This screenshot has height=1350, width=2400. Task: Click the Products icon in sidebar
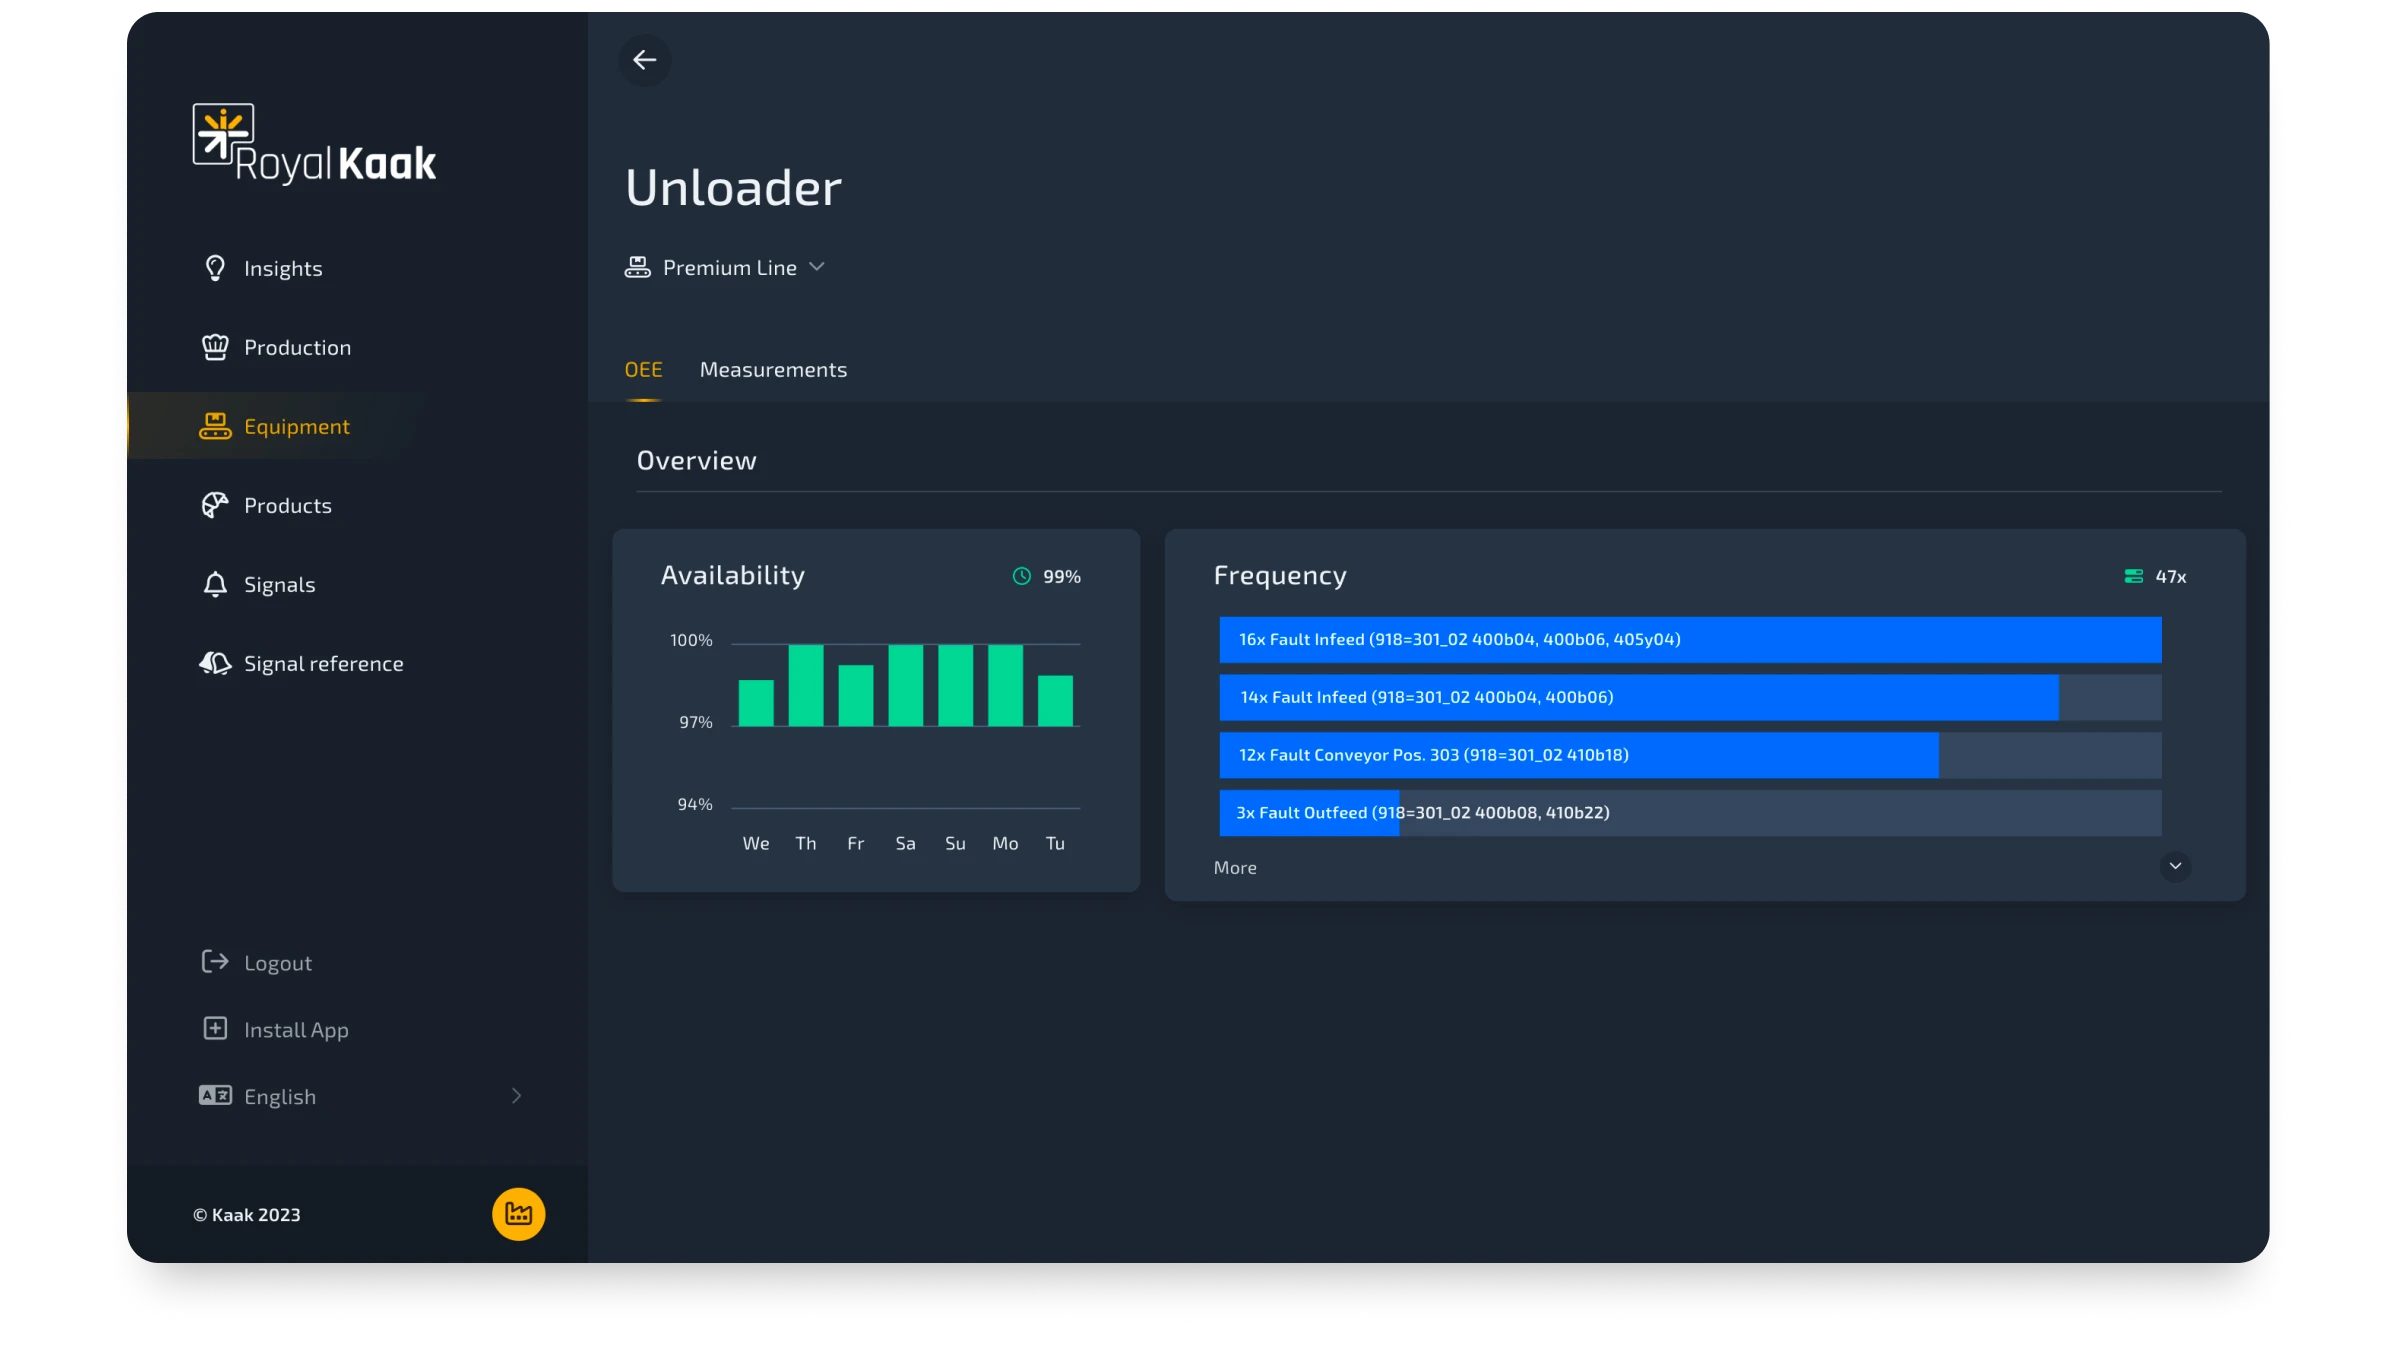click(x=215, y=505)
